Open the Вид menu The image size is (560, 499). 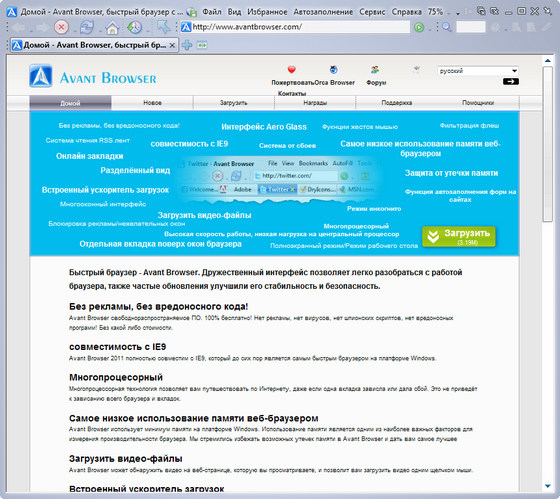[x=234, y=12]
